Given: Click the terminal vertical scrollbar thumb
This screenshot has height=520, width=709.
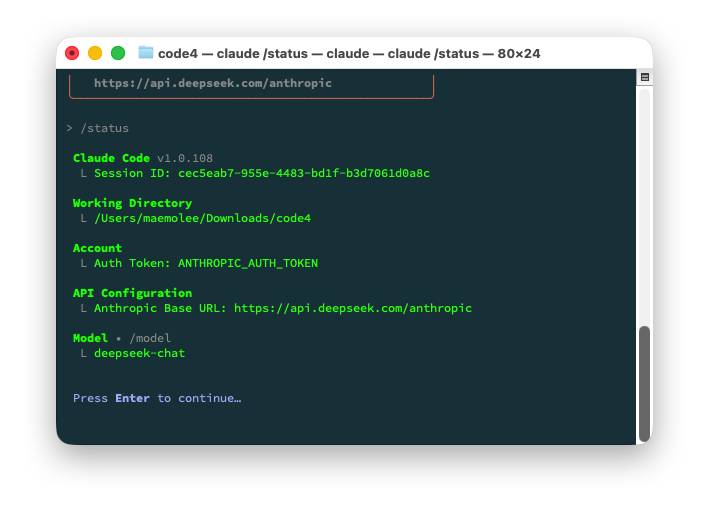Looking at the screenshot, I should coord(644,383).
